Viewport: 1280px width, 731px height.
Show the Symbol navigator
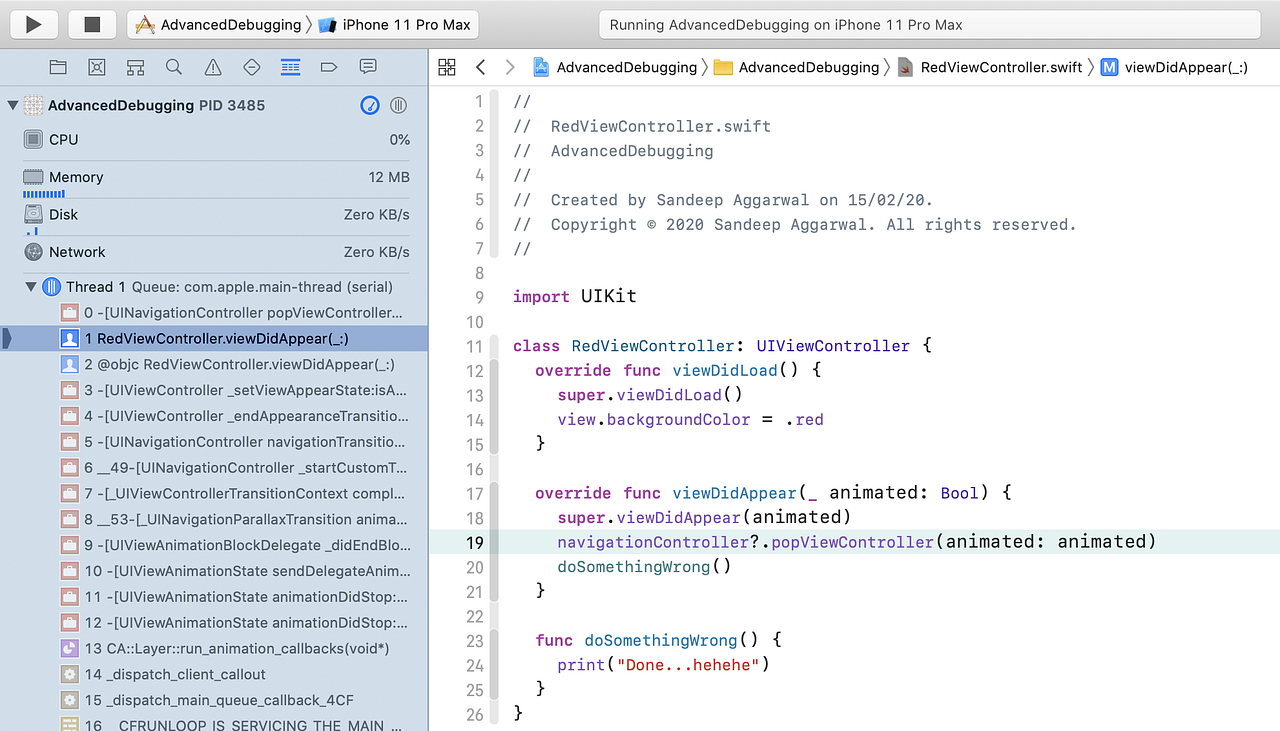click(134, 67)
